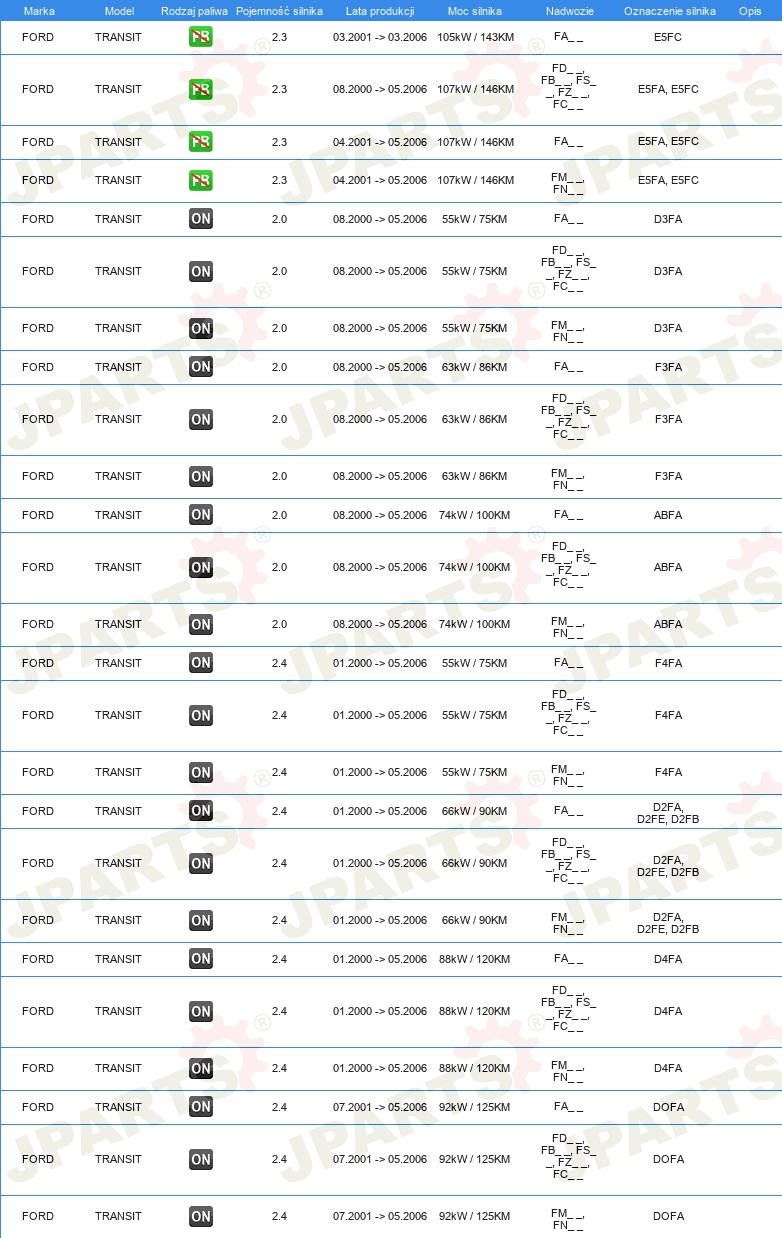The height and width of the screenshot is (1238, 782).
Task: Click the Moc silnika column header
Action: point(474,11)
